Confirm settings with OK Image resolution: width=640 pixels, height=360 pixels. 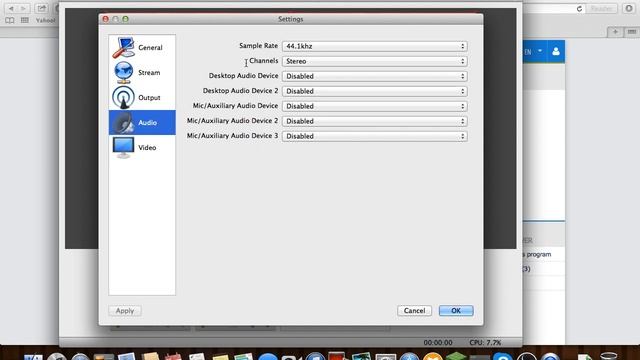point(456,311)
